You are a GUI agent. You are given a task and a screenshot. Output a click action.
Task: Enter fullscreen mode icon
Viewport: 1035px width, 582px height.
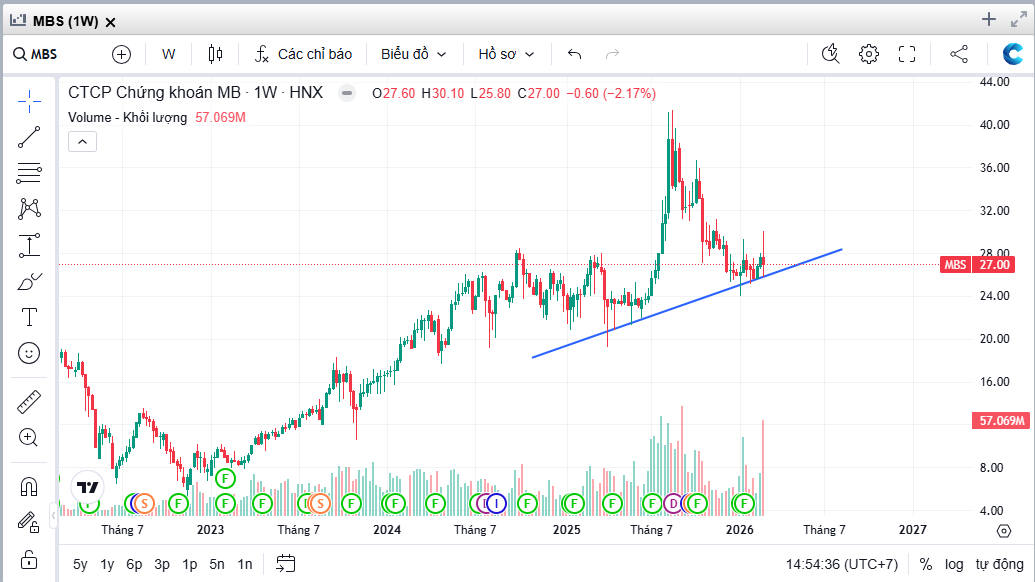(907, 54)
